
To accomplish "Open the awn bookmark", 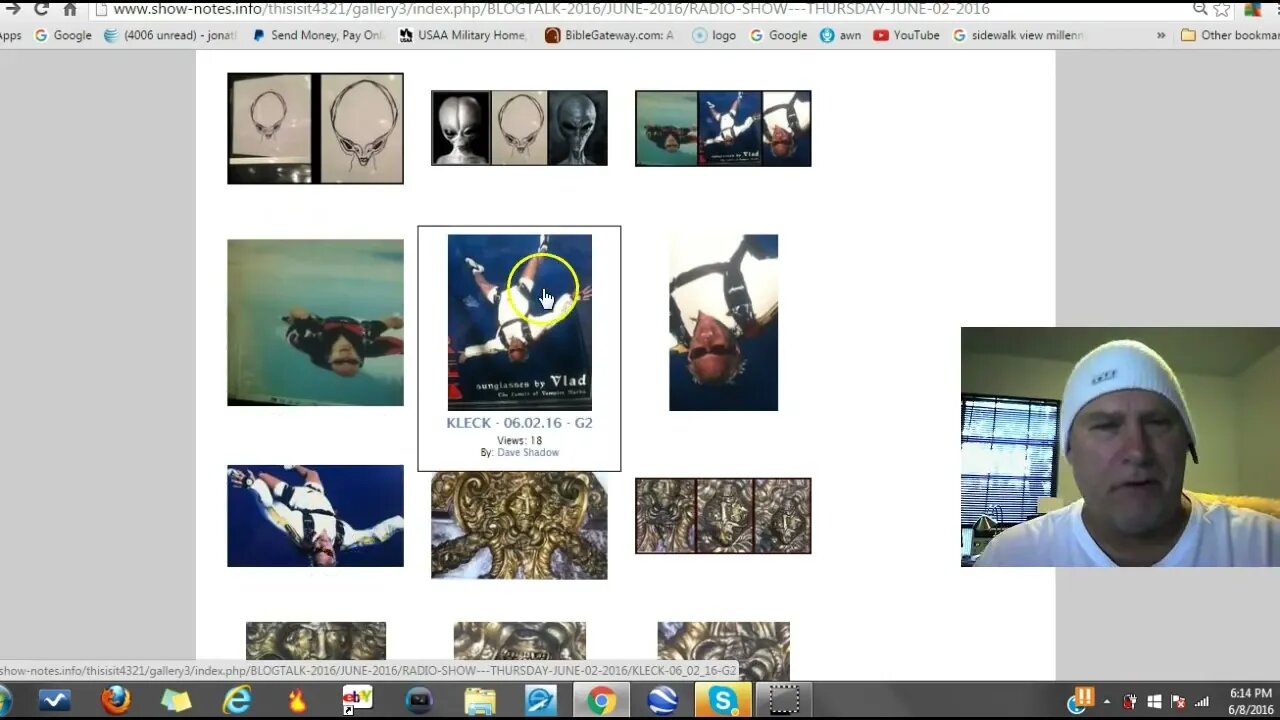I will pos(840,35).
